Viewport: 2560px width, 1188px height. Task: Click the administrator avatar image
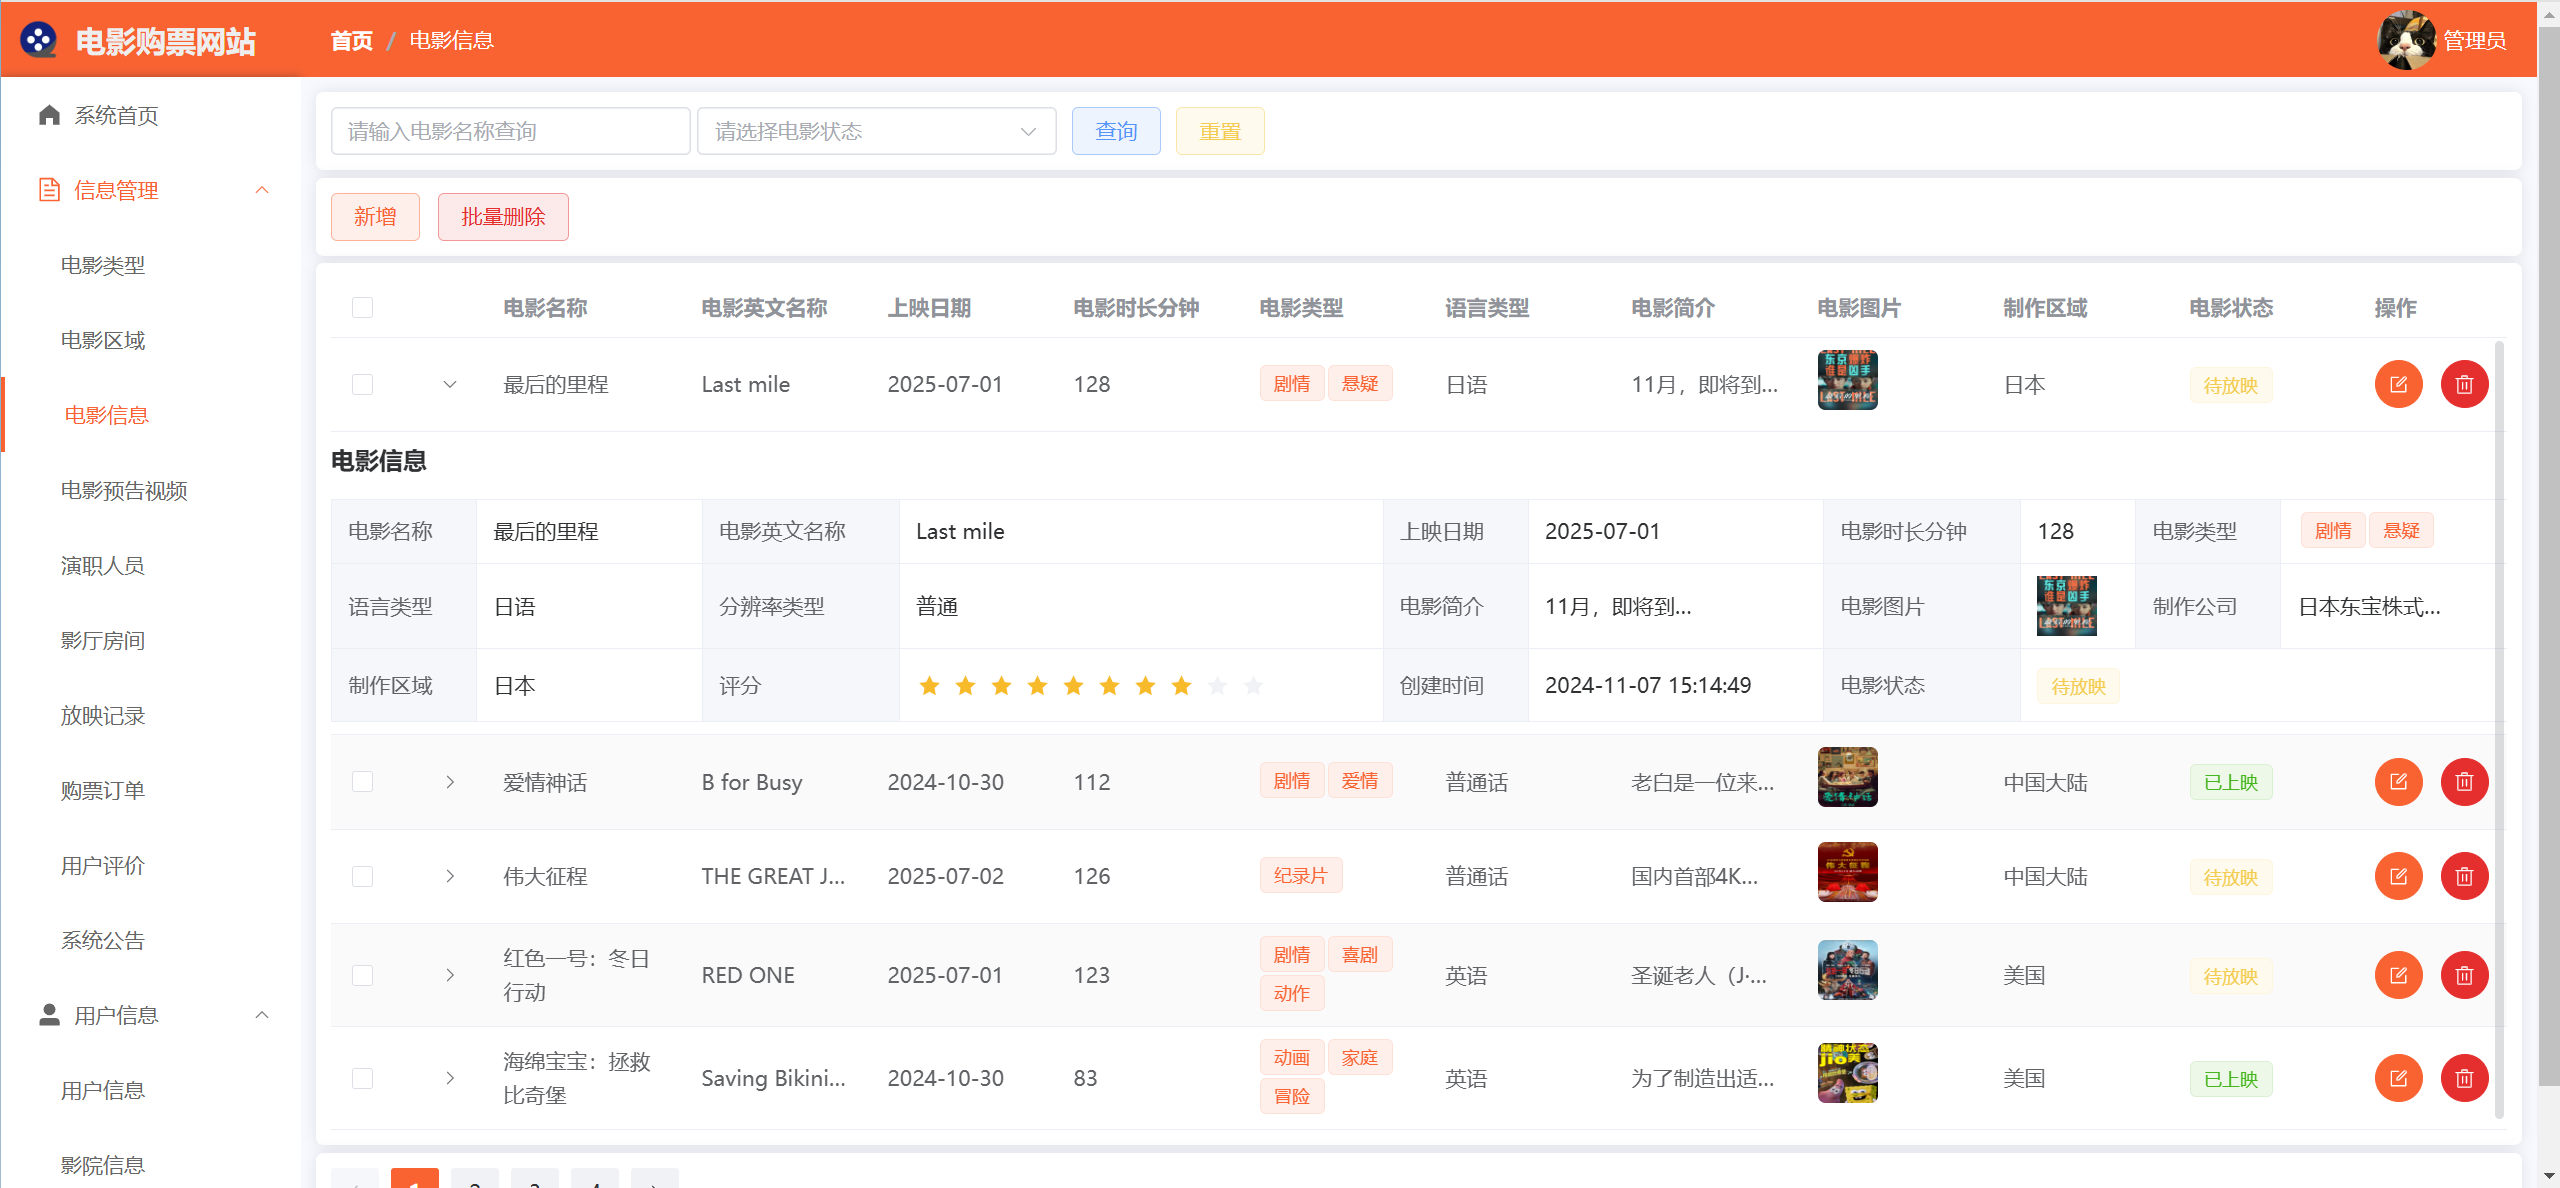pyautogui.click(x=2405, y=40)
